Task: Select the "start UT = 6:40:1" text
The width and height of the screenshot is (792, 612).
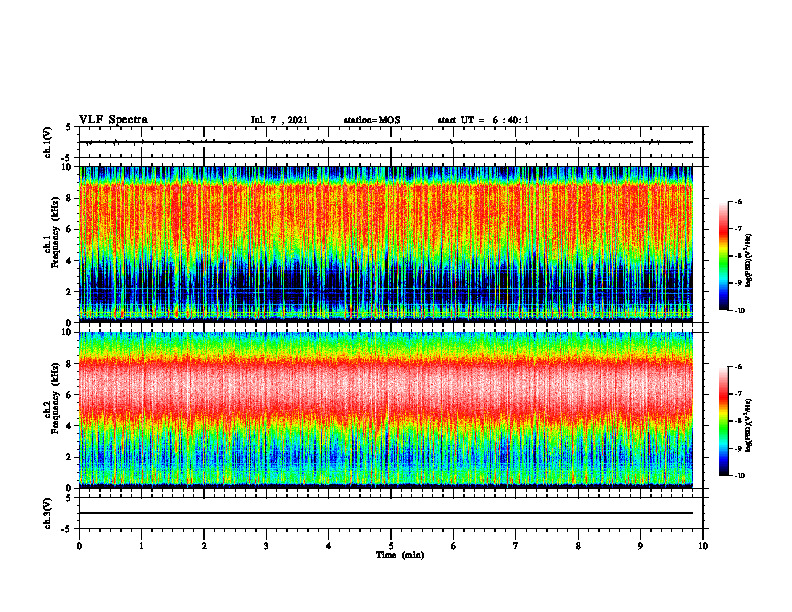Action: [x=483, y=120]
